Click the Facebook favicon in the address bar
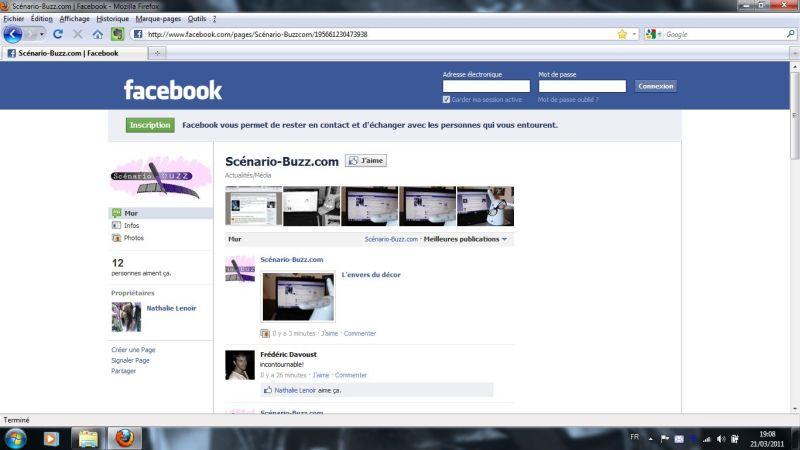 point(138,34)
